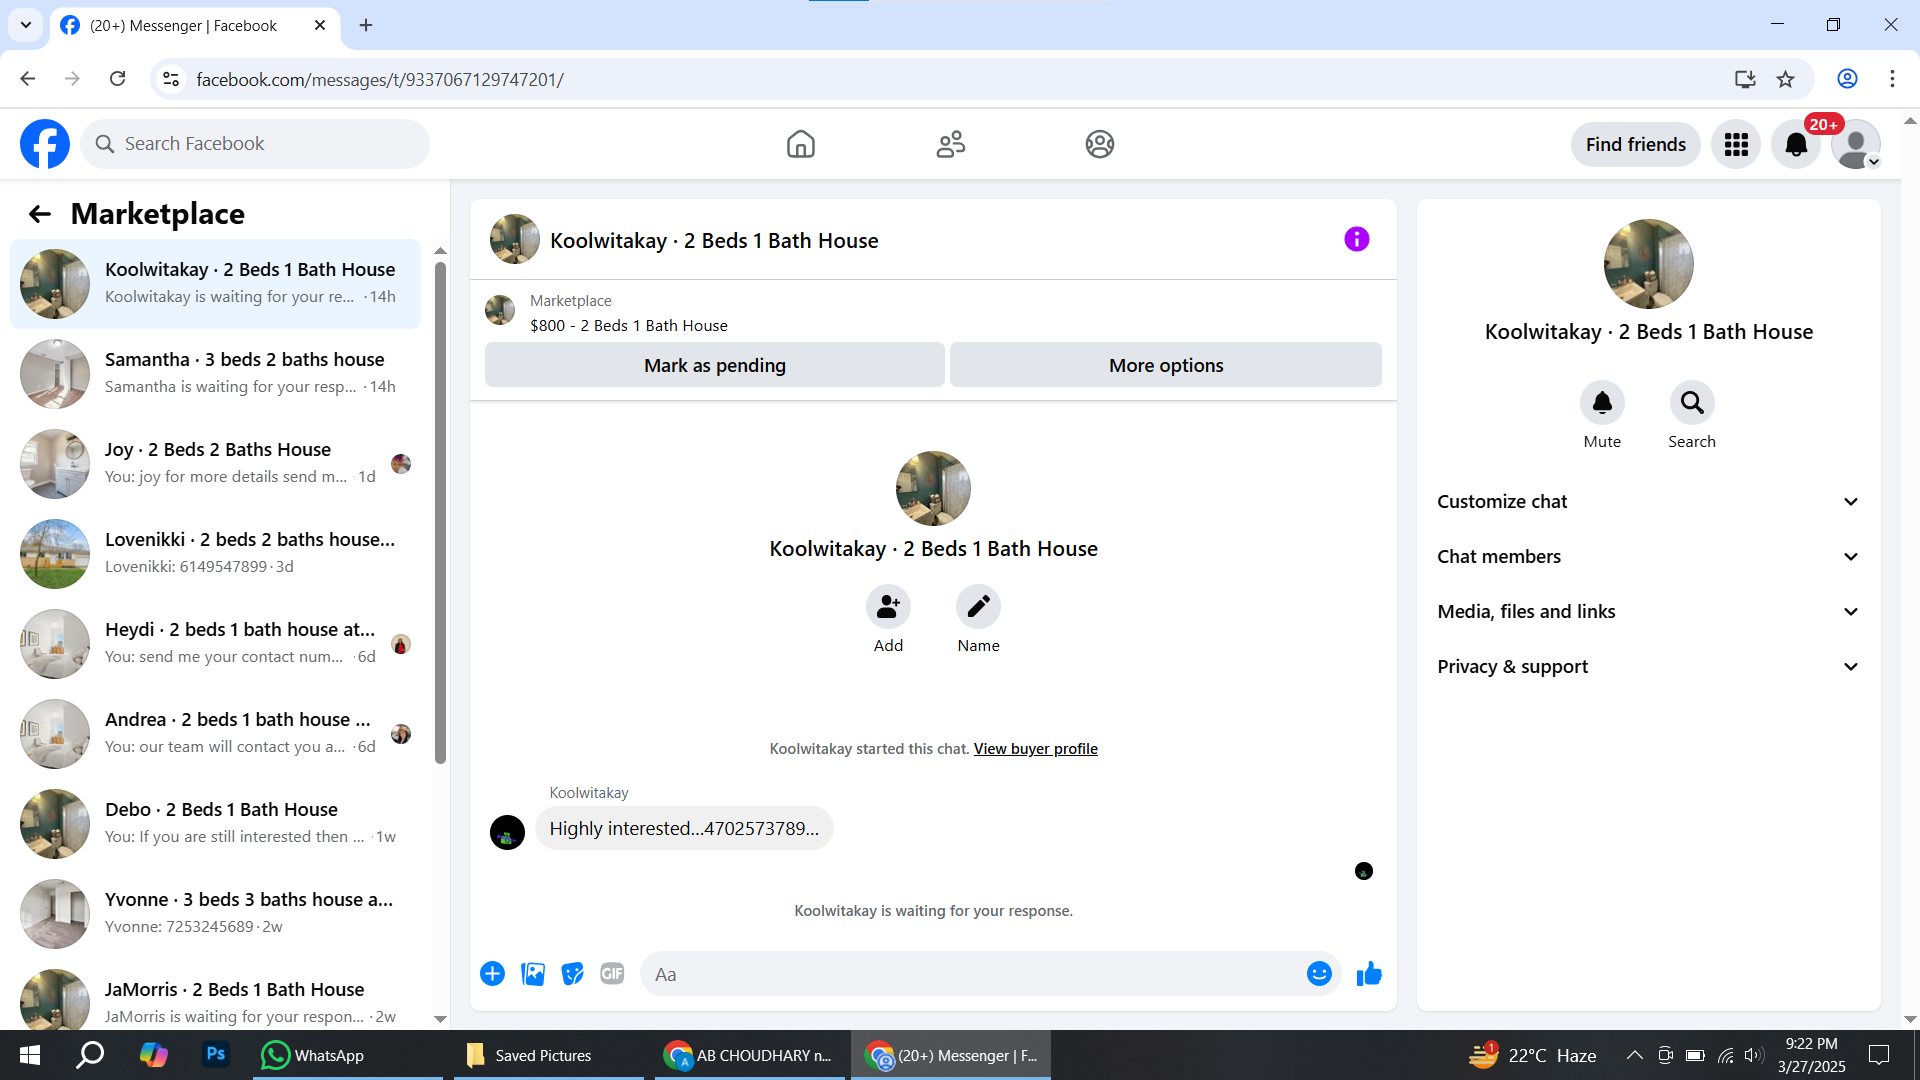
Task: Expand the Customize chat section
Action: coord(1648,502)
